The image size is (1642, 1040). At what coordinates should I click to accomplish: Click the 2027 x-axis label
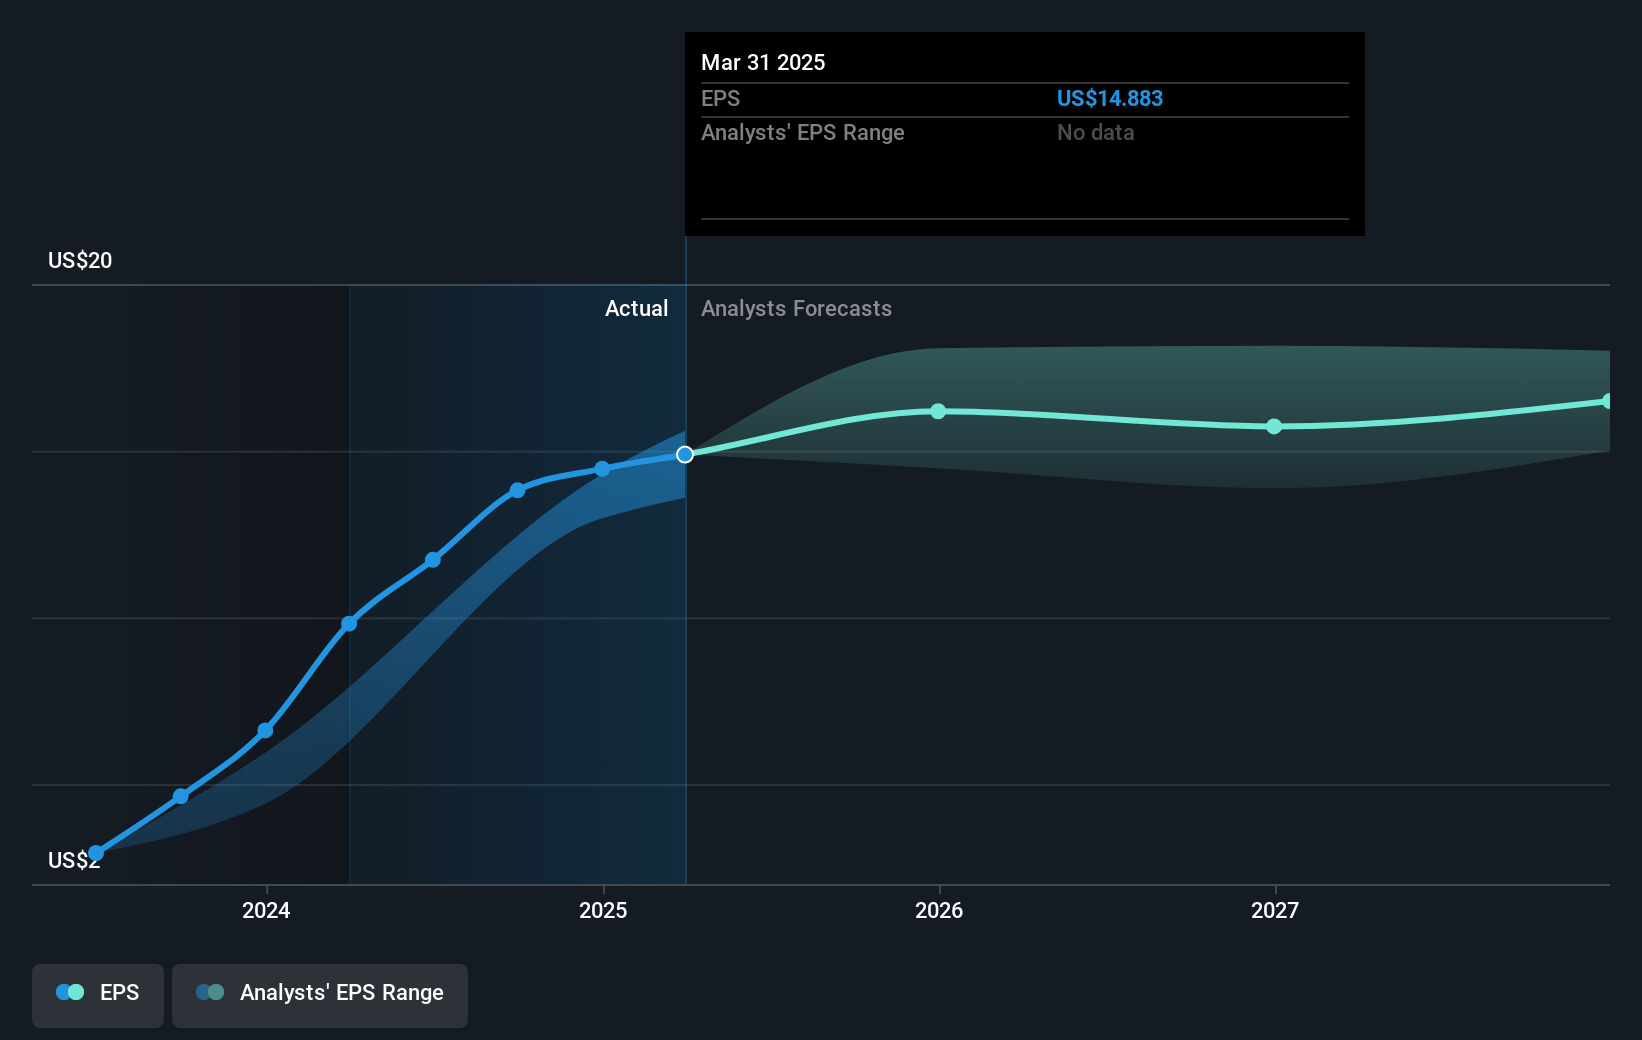coord(1275,910)
